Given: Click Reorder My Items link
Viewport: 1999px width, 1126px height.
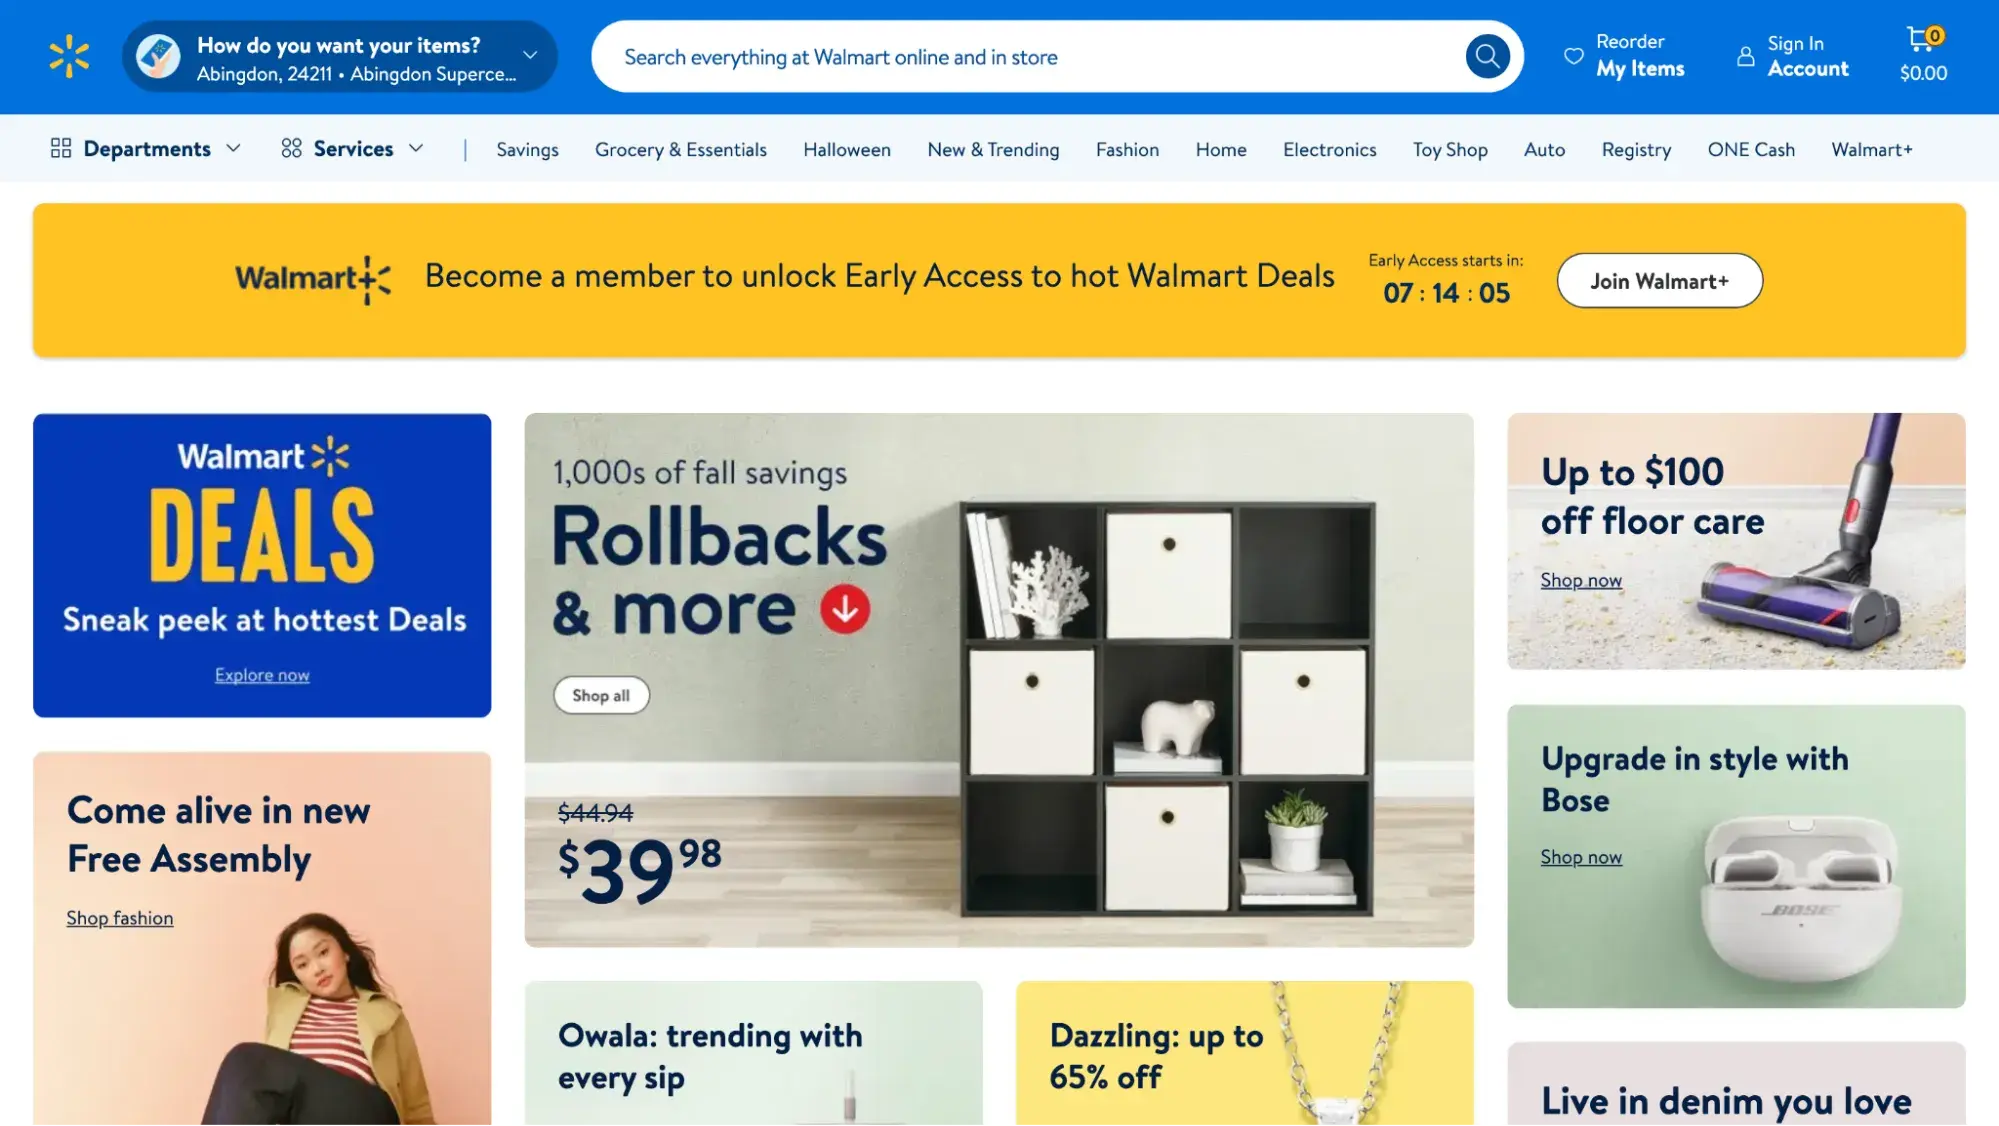Looking at the screenshot, I should tap(1639, 56).
